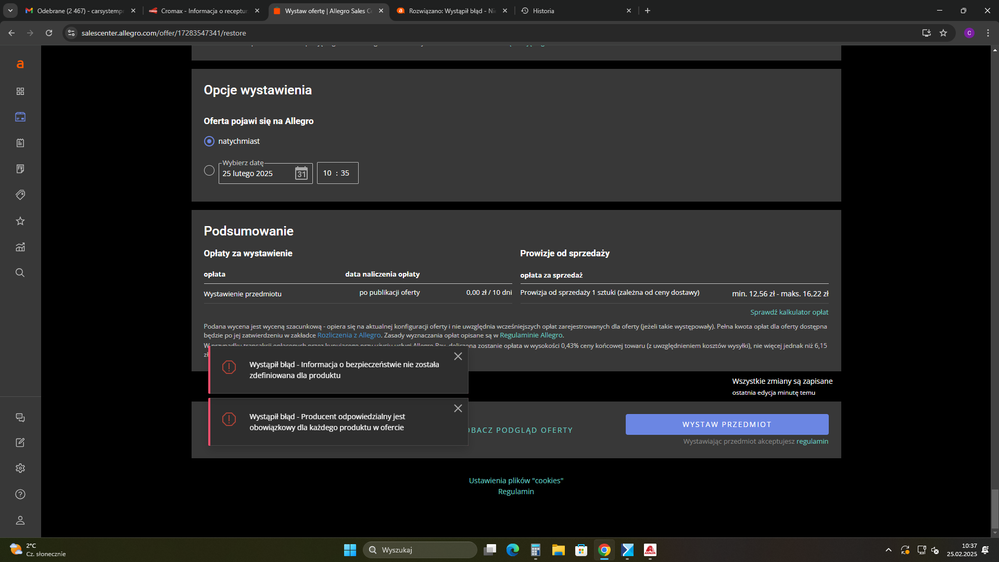Click the WYSTAW PRZEDMIOT button
The width and height of the screenshot is (999, 562).
(x=727, y=424)
